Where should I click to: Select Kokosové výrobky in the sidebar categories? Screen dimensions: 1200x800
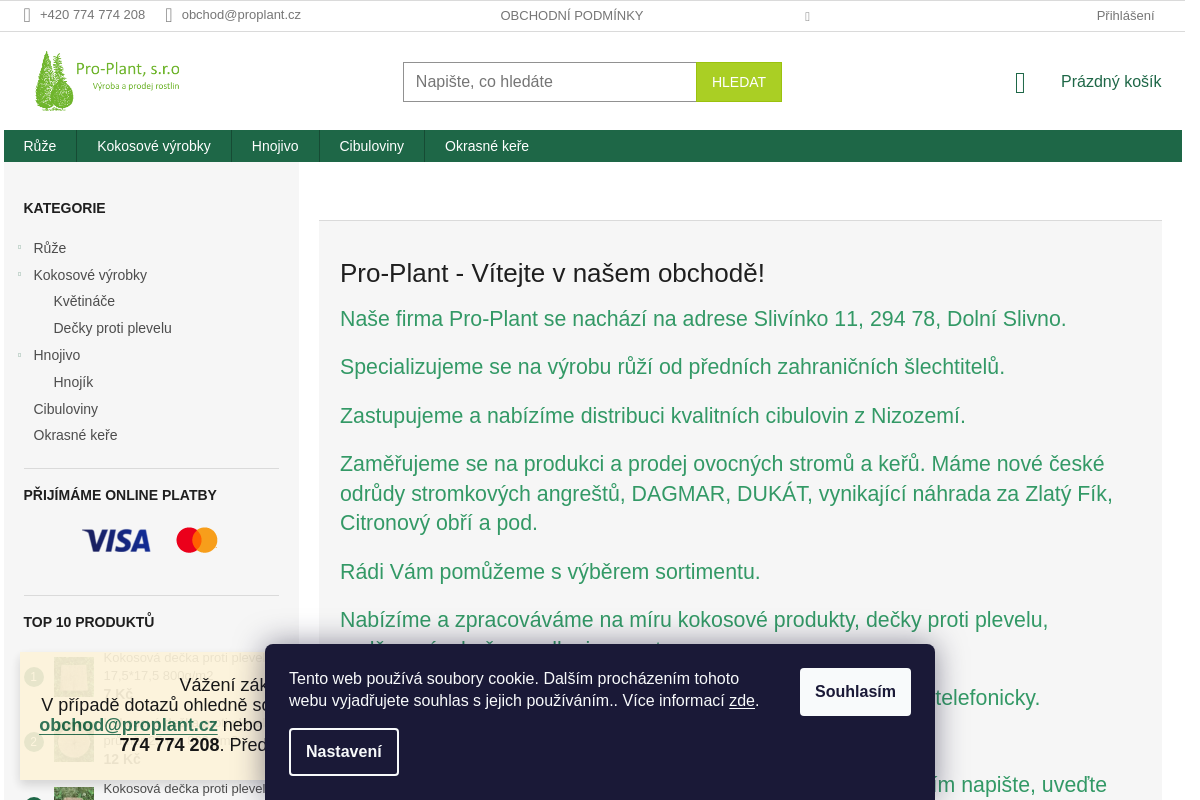tap(90, 275)
